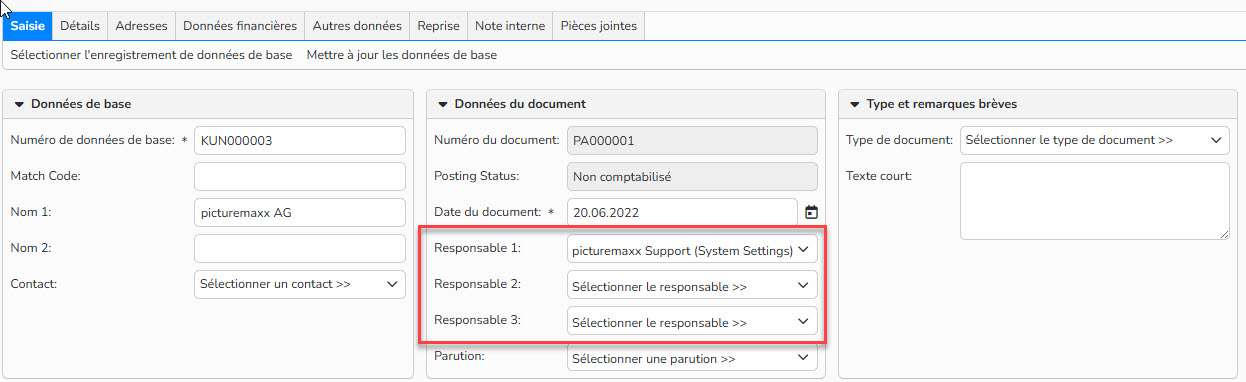The height and width of the screenshot is (382, 1246).
Task: Click into the Match Code field
Action: [x=300, y=176]
